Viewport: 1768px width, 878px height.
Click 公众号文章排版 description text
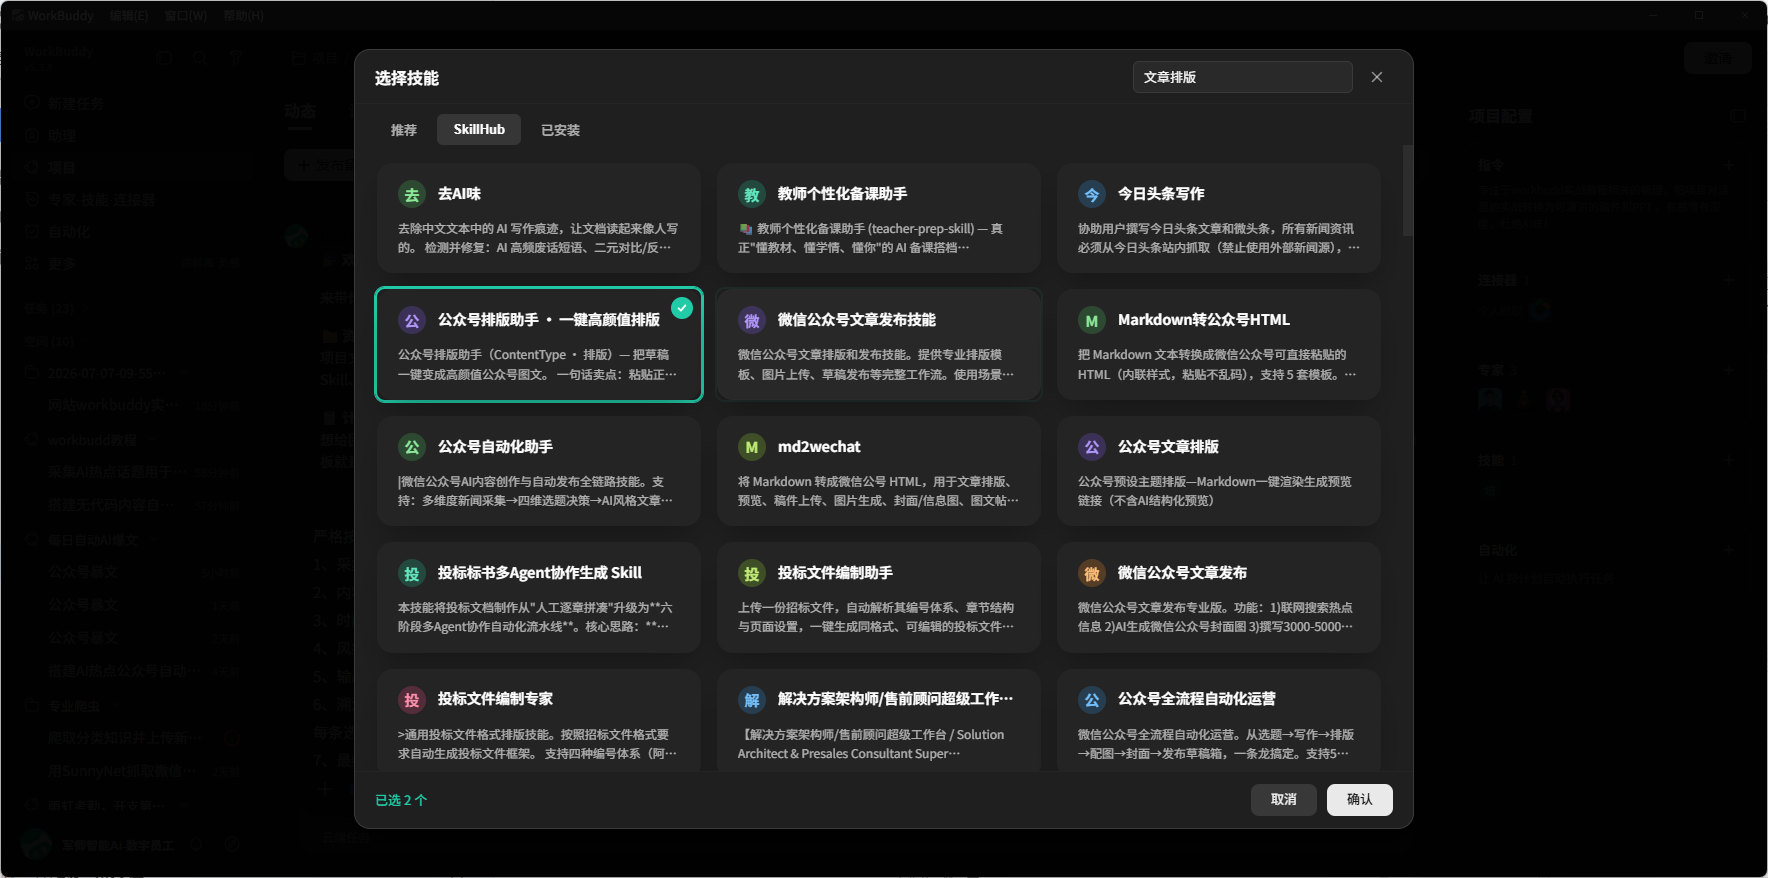click(1214, 491)
